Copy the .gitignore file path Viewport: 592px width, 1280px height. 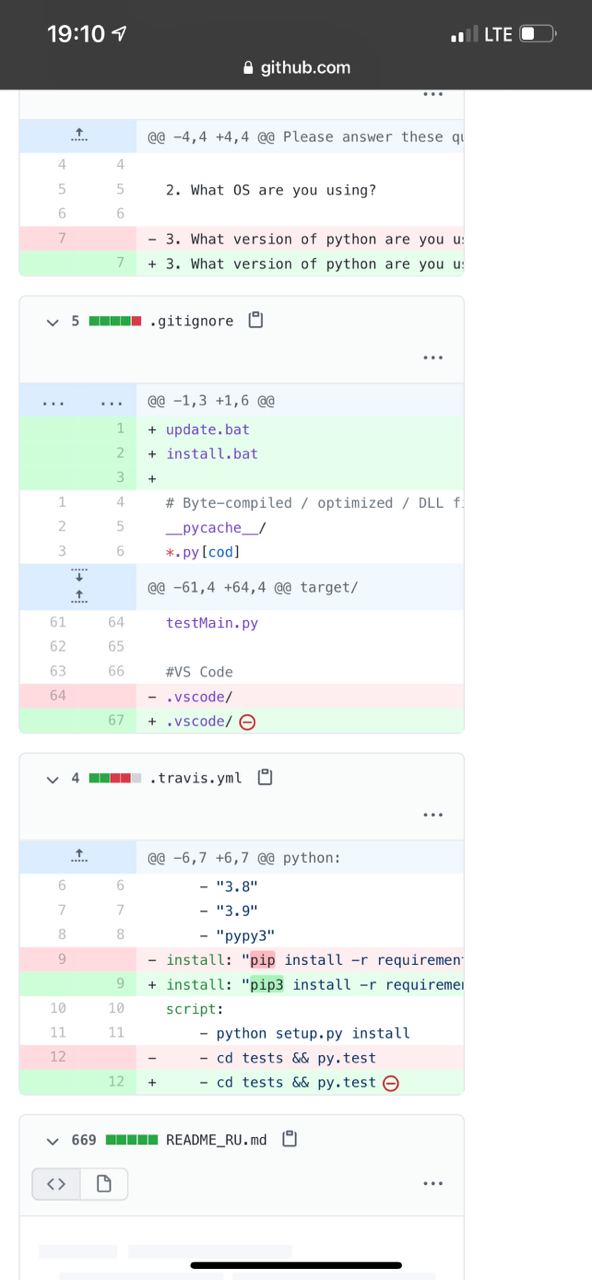click(x=256, y=321)
